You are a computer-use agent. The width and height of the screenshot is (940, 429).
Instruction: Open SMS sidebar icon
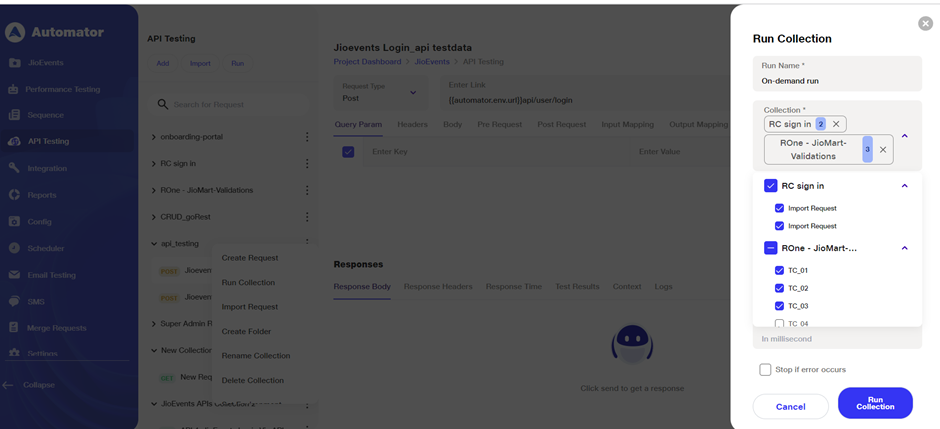click(14, 301)
